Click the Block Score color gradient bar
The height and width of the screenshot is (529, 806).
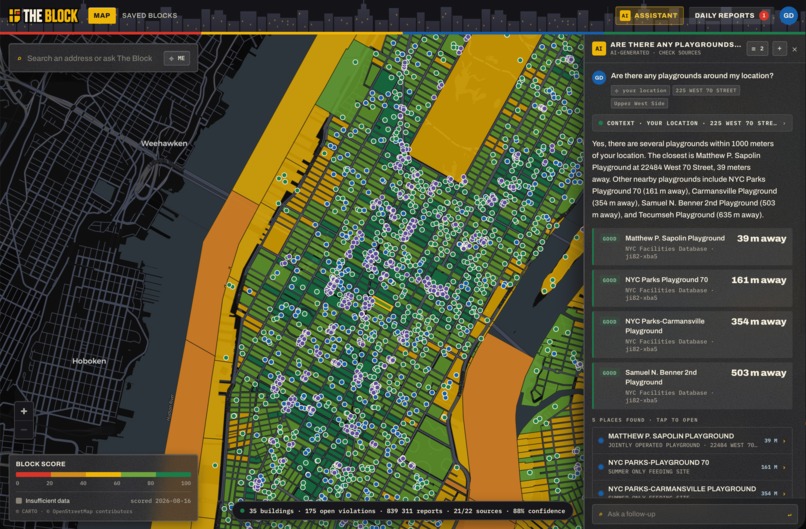pyautogui.click(x=103, y=475)
